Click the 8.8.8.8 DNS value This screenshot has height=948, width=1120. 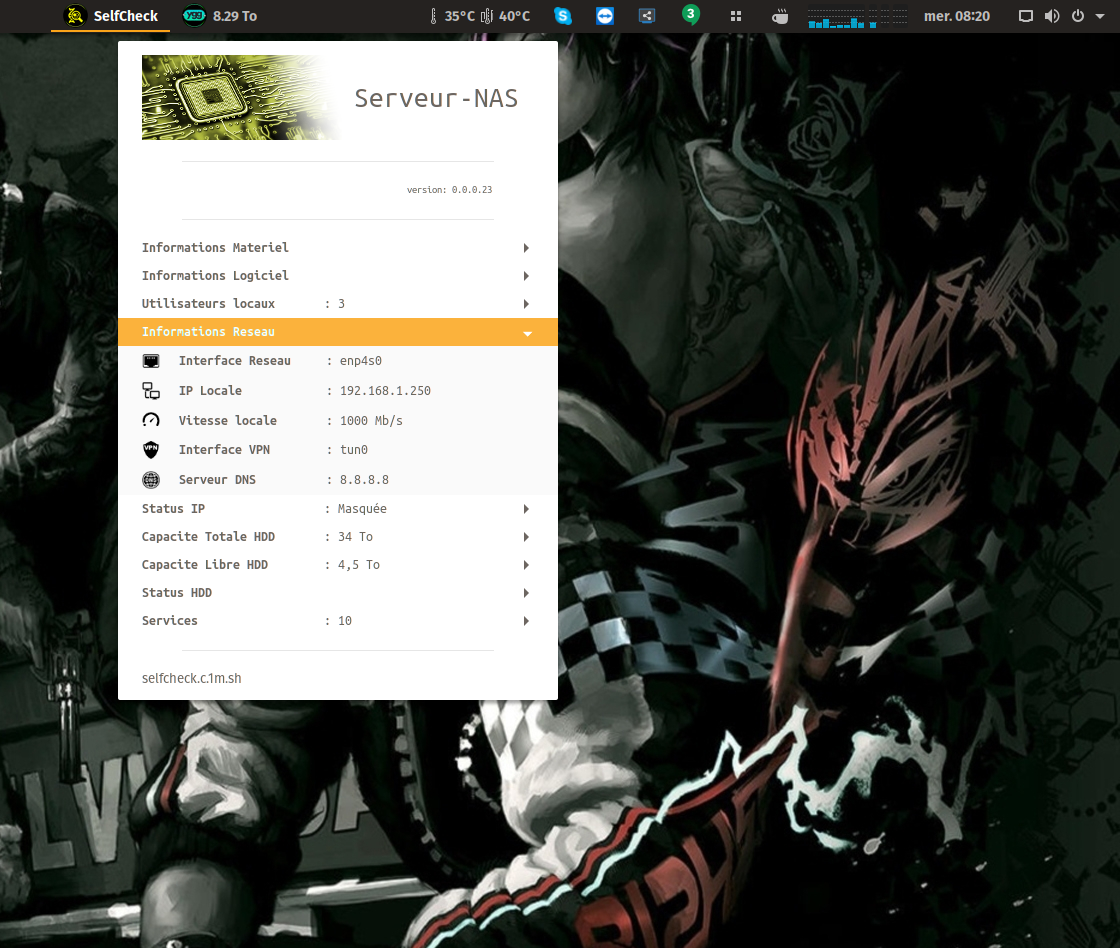point(364,480)
